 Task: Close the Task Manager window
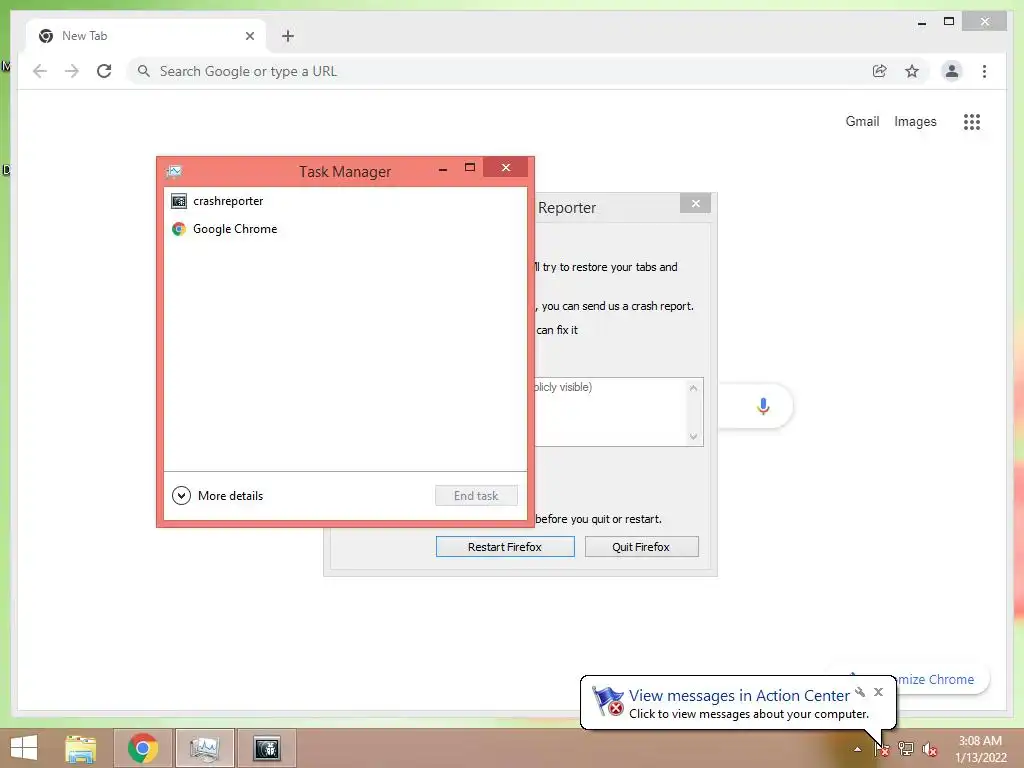505,168
